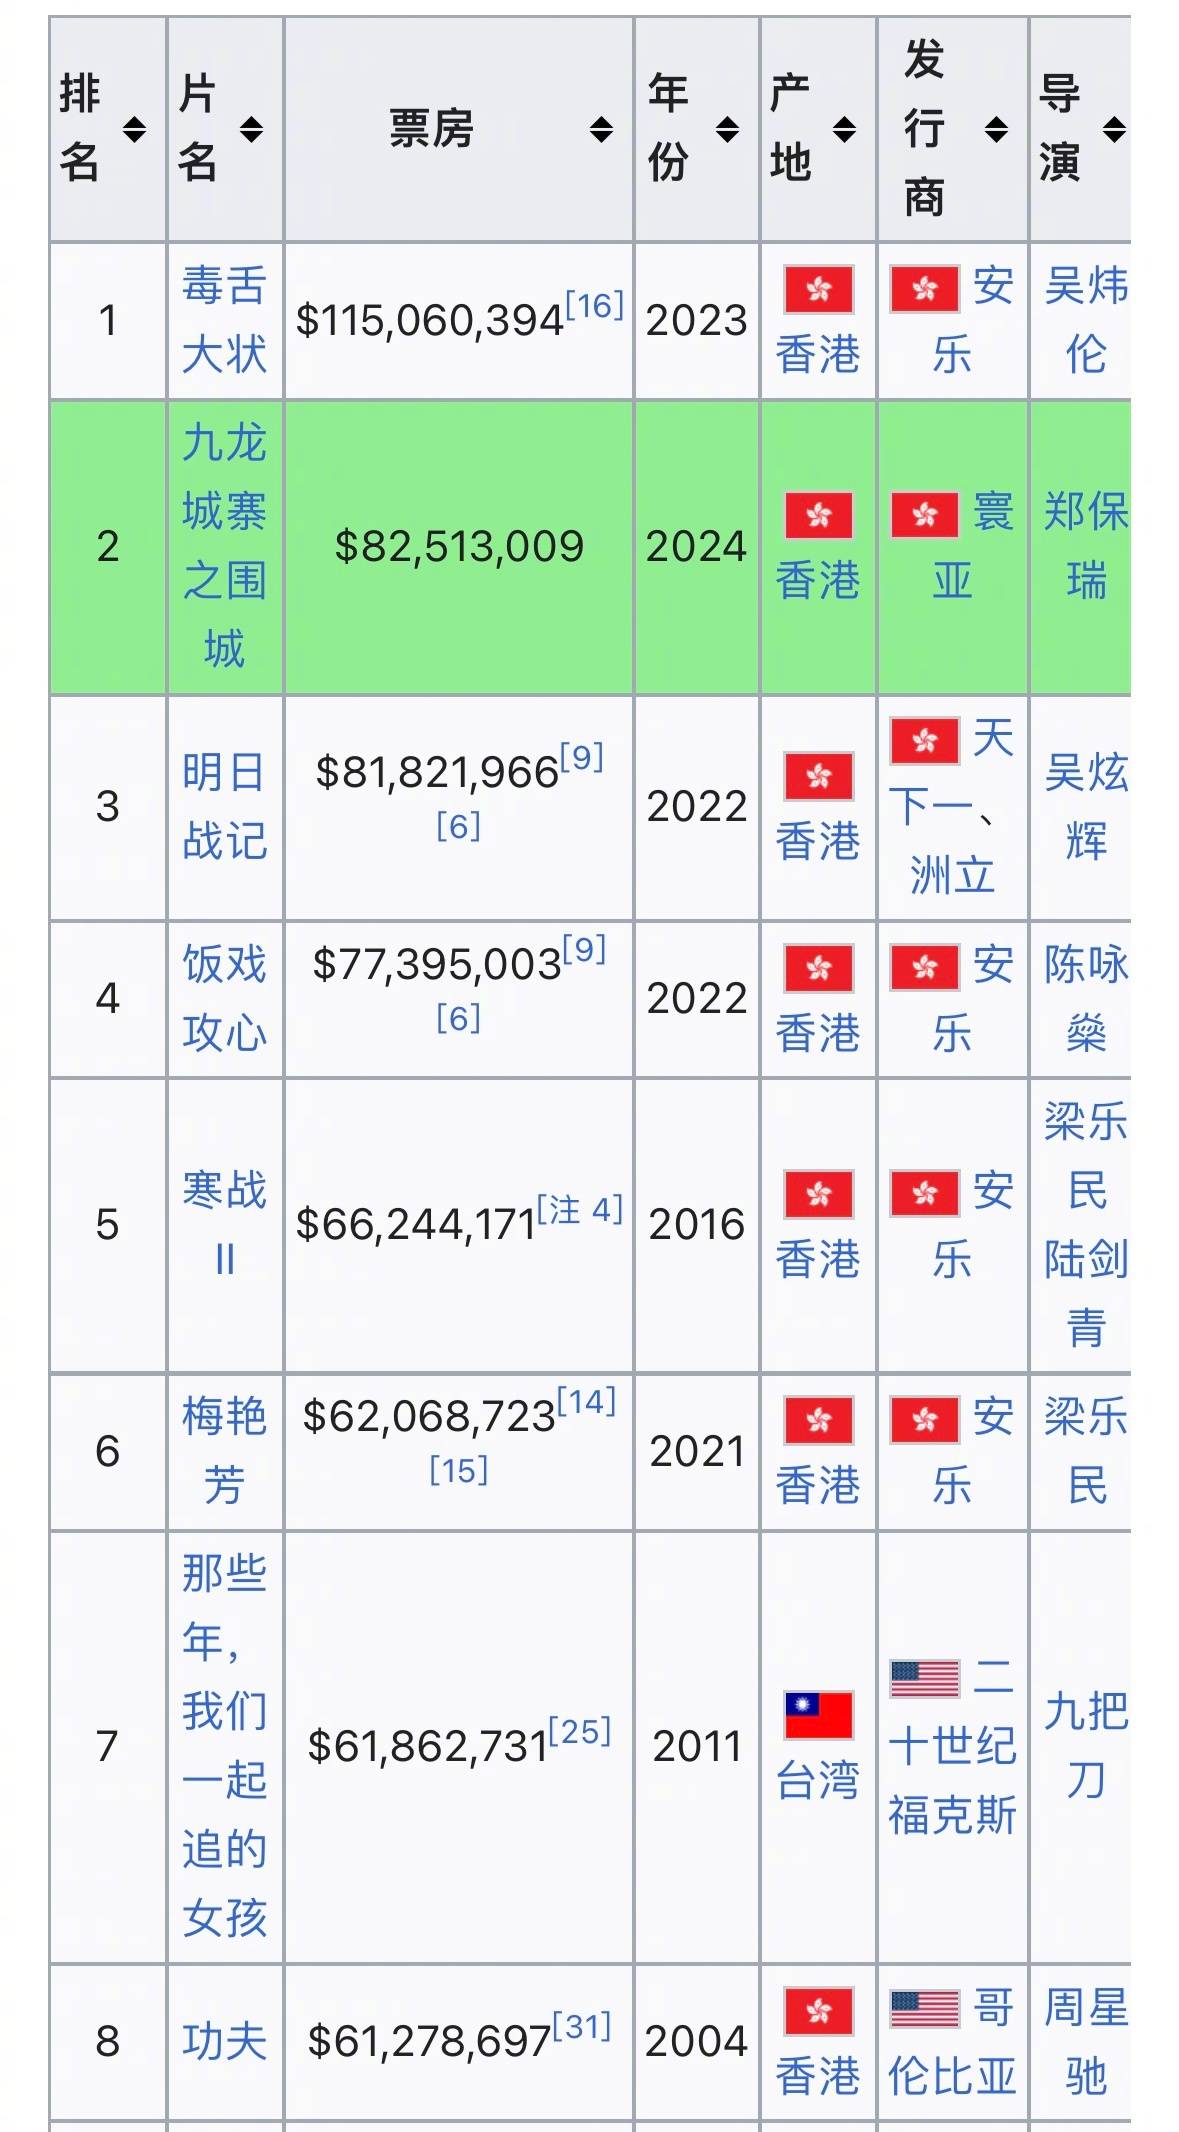Open the 功夫 film link
Viewport: 1179px width, 2132px height.
[x=224, y=2041]
